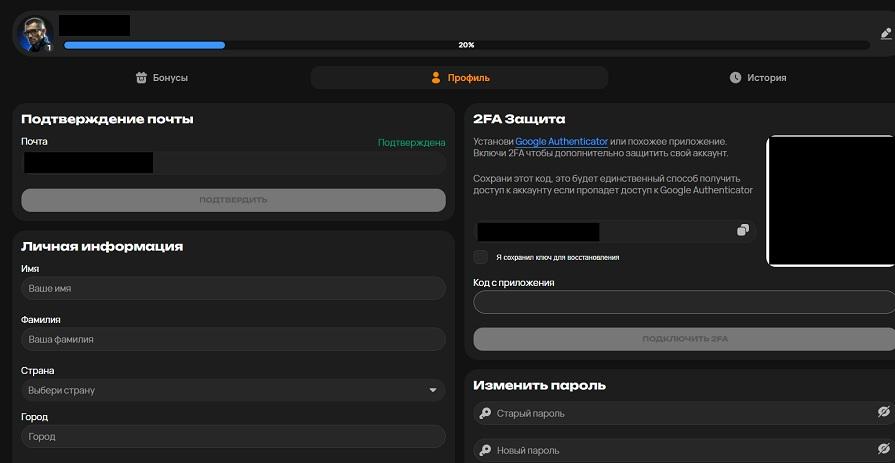Viewport: 895px width, 463px height.
Task: Copy the 2FA recovery key
Action: 743,230
